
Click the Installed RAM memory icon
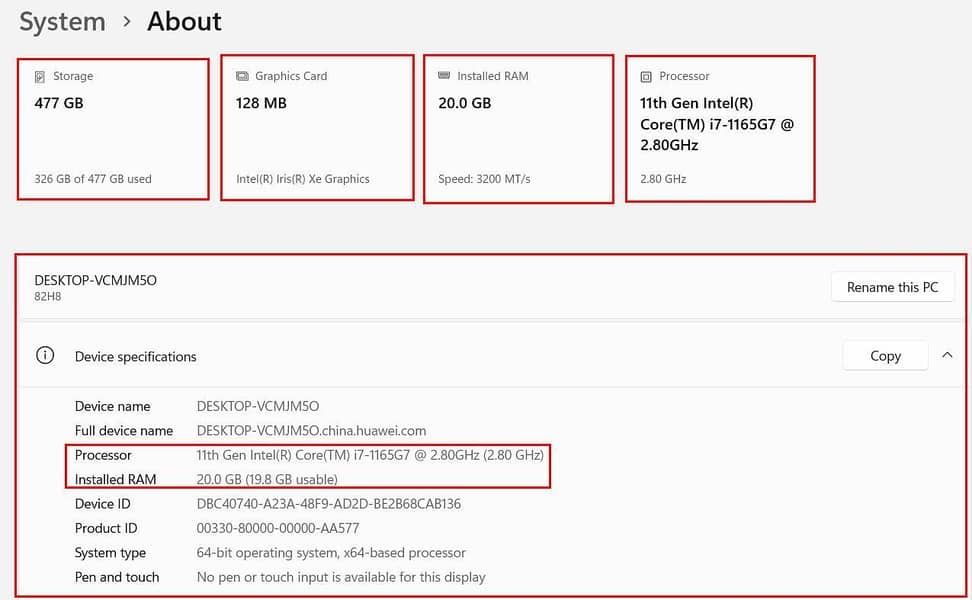click(444, 76)
